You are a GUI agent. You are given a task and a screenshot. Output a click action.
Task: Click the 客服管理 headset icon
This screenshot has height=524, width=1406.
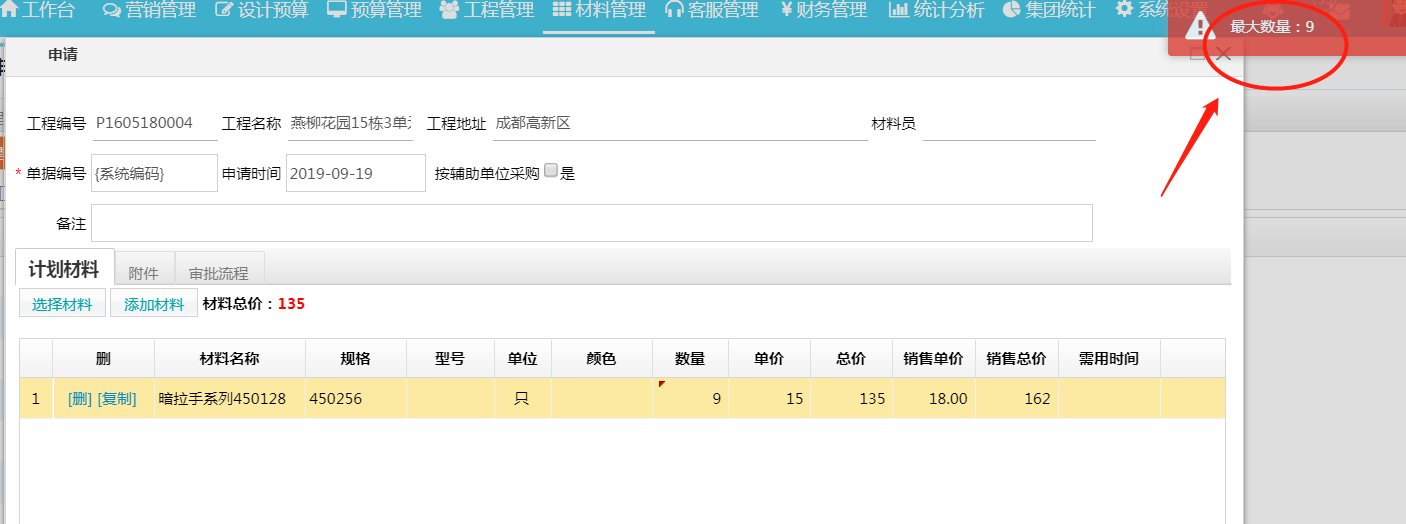tap(674, 10)
